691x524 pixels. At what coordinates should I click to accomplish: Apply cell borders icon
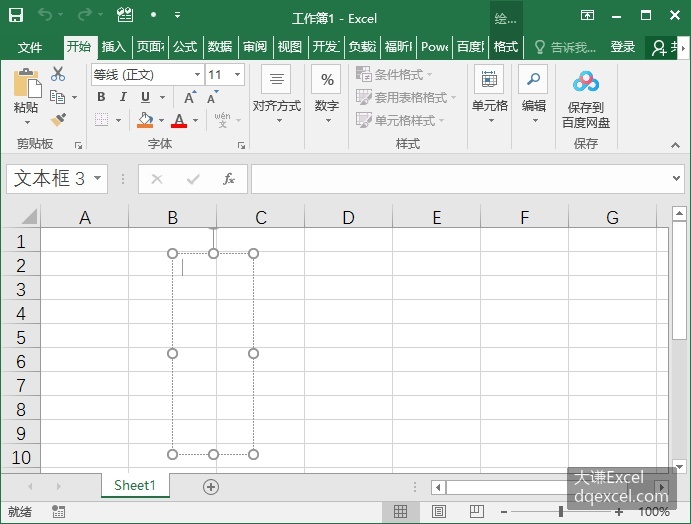(x=101, y=119)
